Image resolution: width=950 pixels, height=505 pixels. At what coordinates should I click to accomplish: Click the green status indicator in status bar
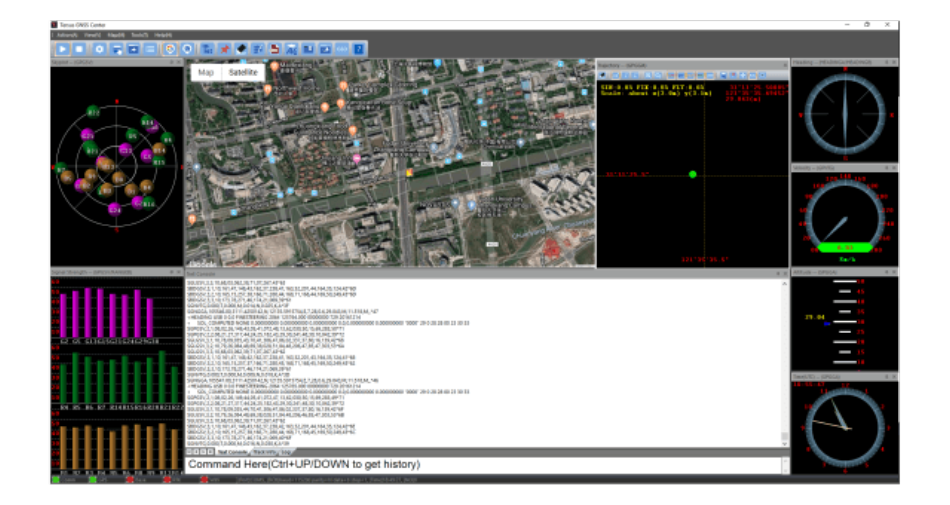pos(56,480)
